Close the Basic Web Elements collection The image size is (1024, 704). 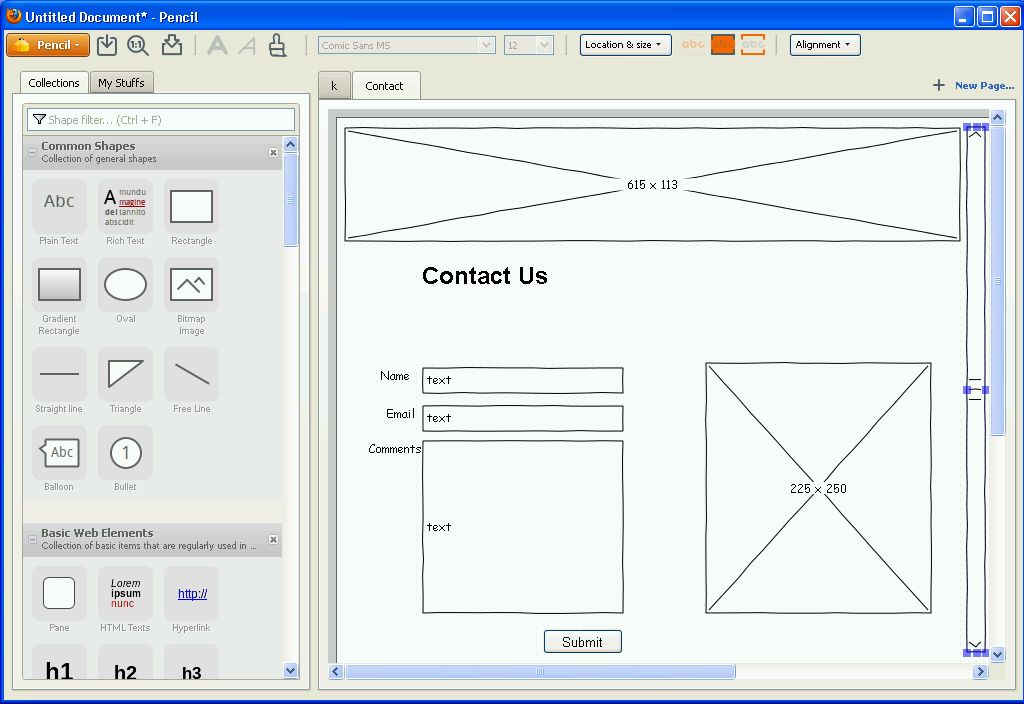[274, 539]
